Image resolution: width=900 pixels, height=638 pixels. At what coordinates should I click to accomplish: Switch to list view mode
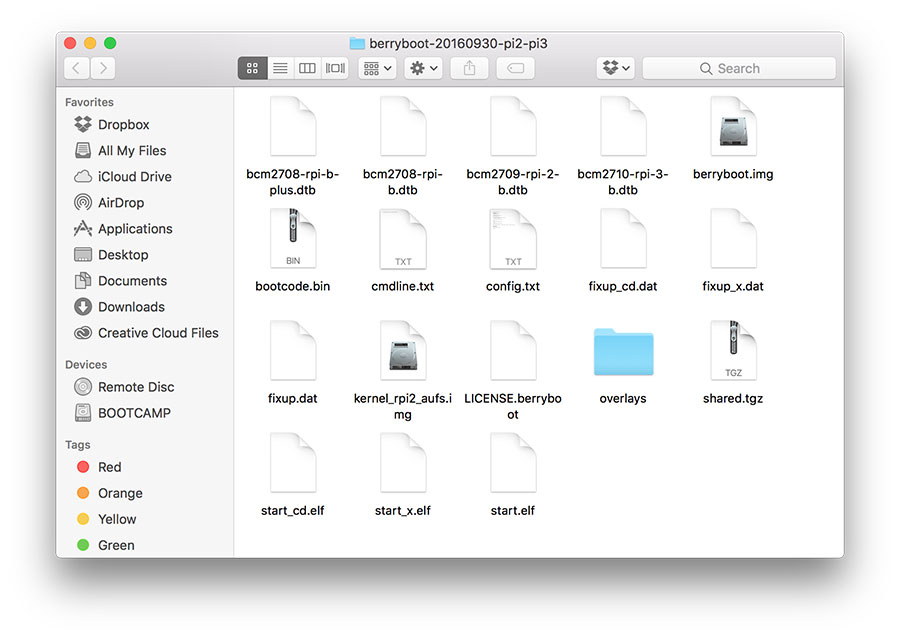click(x=280, y=68)
